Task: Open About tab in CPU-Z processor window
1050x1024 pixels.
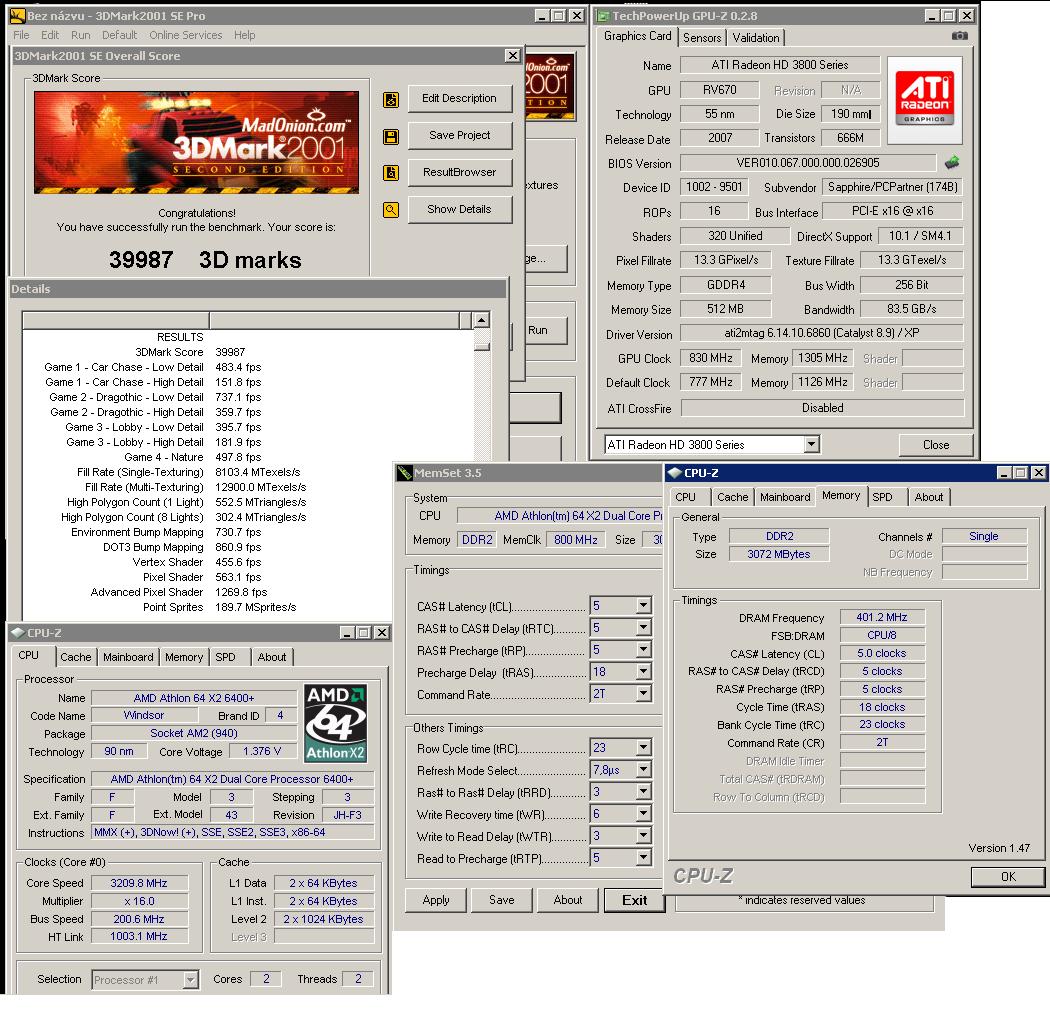Action: (272, 657)
